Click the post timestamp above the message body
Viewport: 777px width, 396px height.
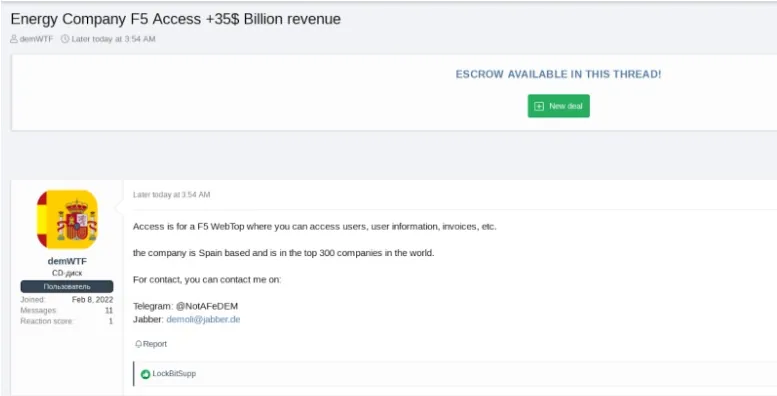point(171,195)
